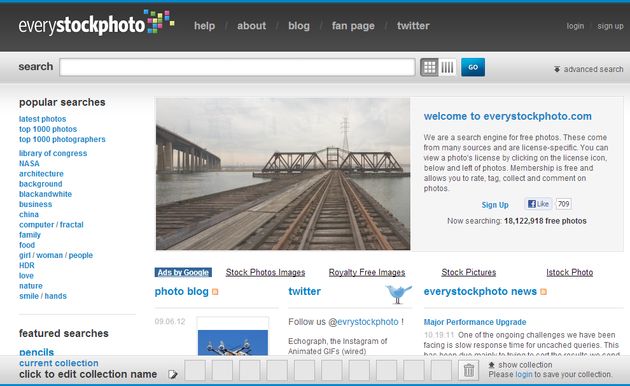
Task: Click the sign up link in header
Action: pyautogui.click(x=610, y=26)
